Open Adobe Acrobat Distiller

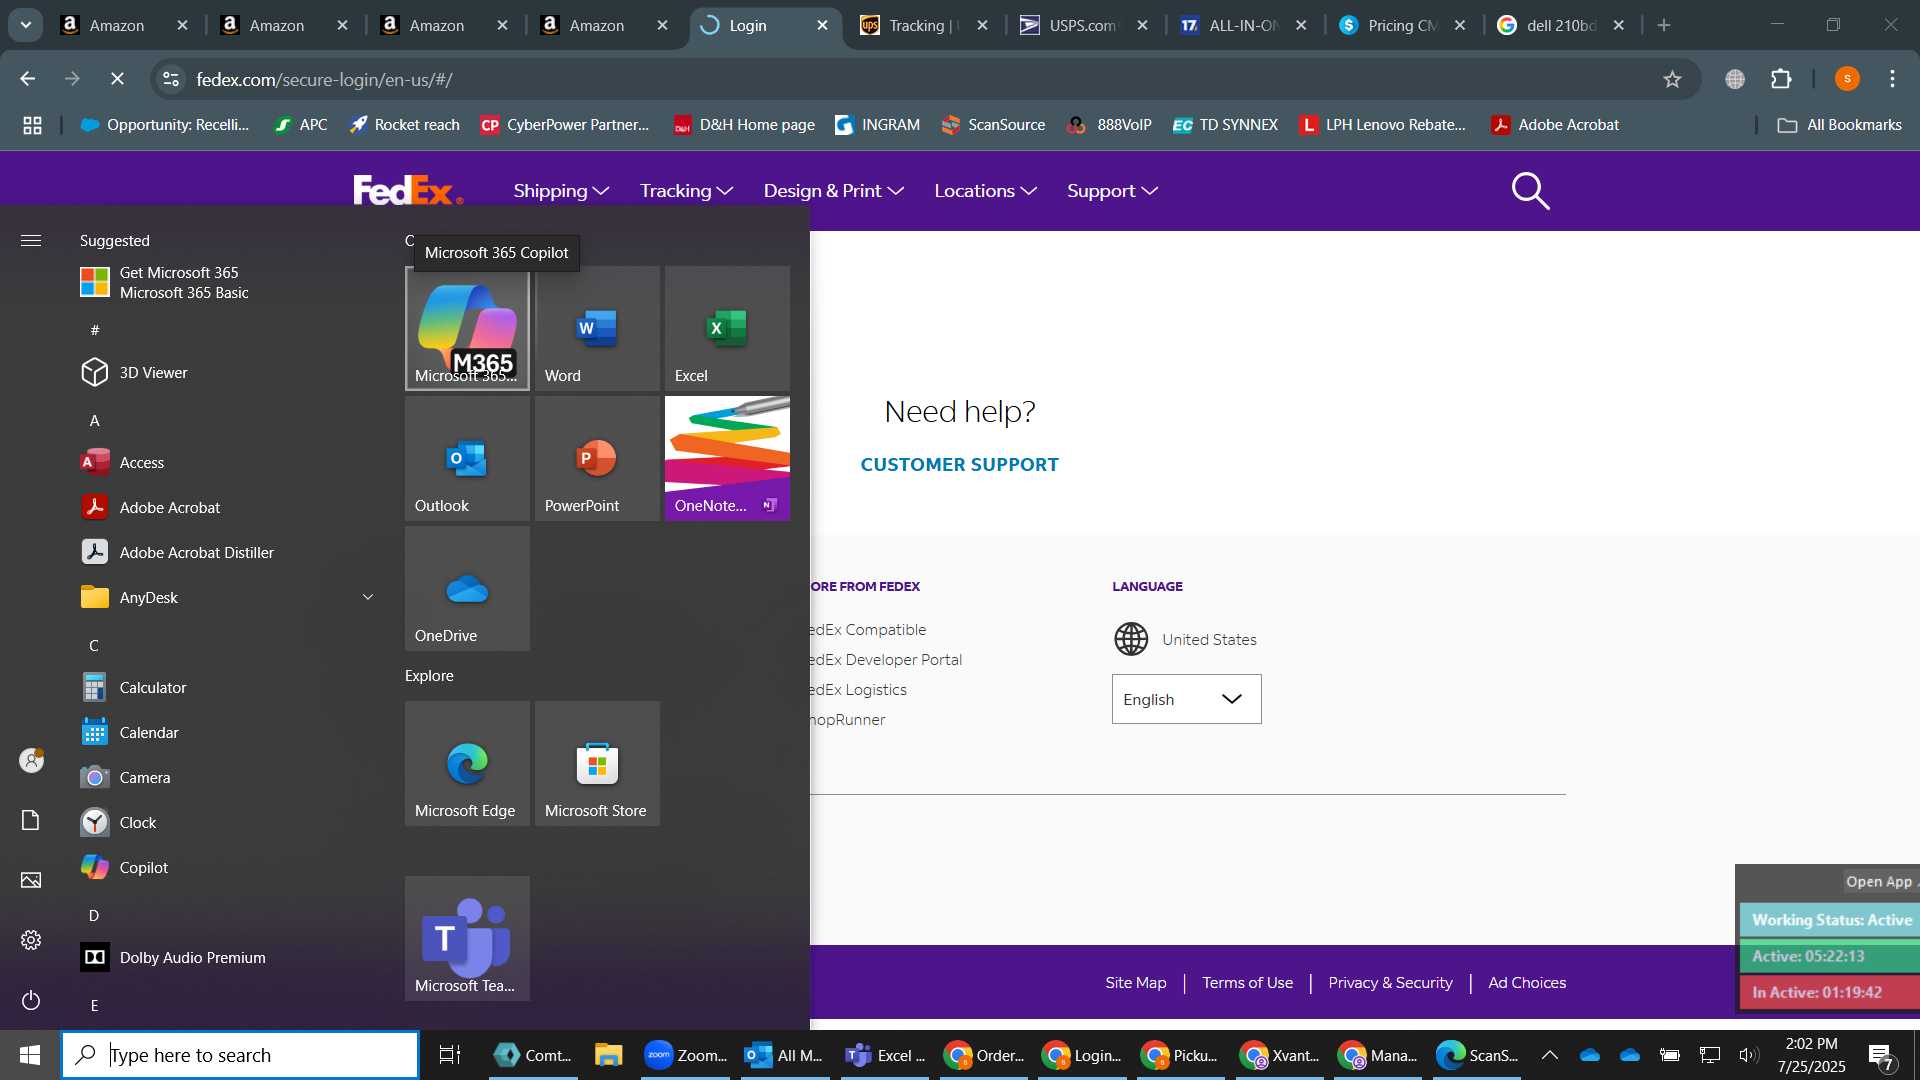click(x=230, y=552)
